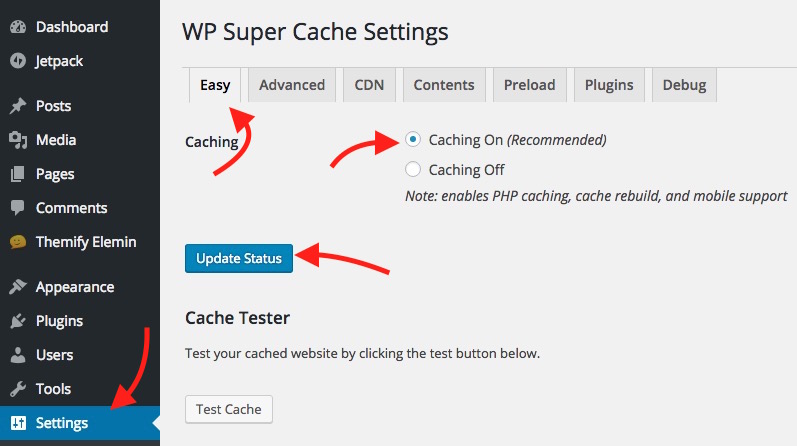
Task: Click the Posts pushpin icon
Action: (x=17, y=106)
